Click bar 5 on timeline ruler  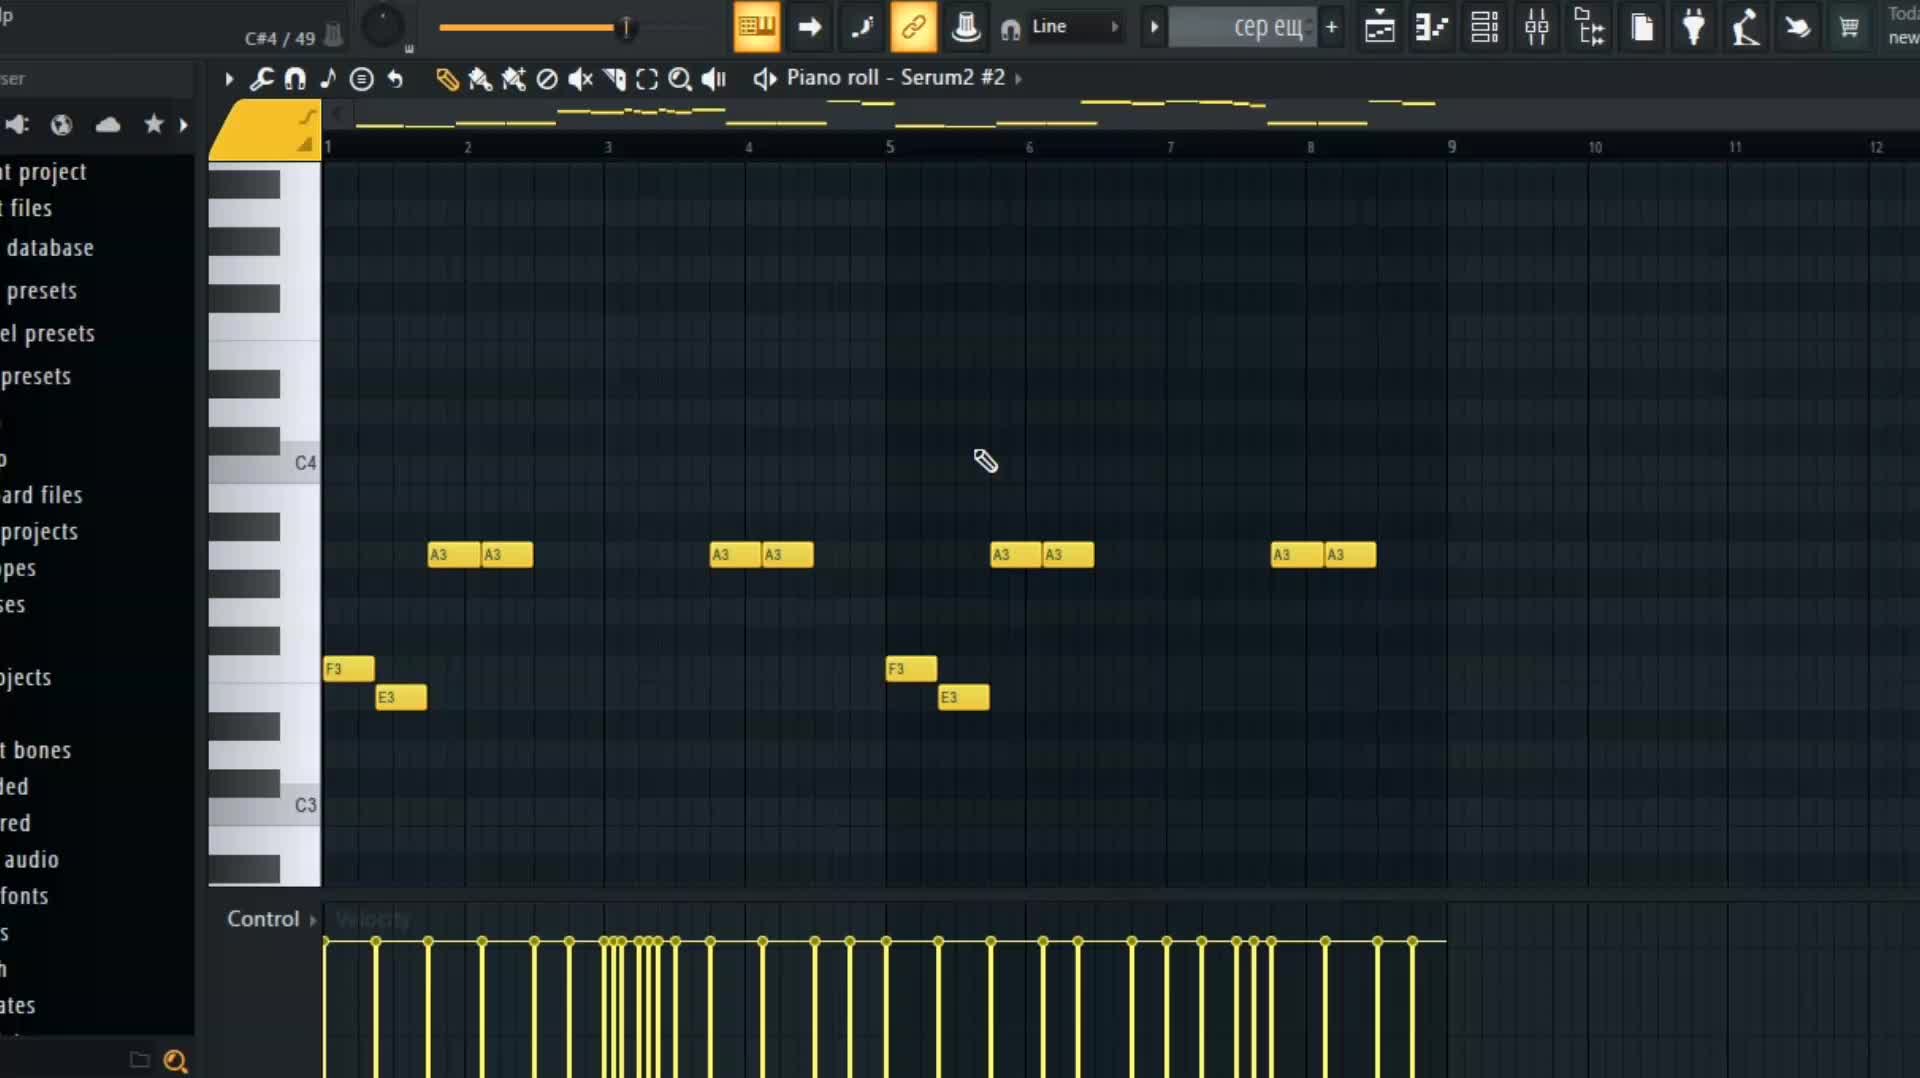[x=889, y=147]
